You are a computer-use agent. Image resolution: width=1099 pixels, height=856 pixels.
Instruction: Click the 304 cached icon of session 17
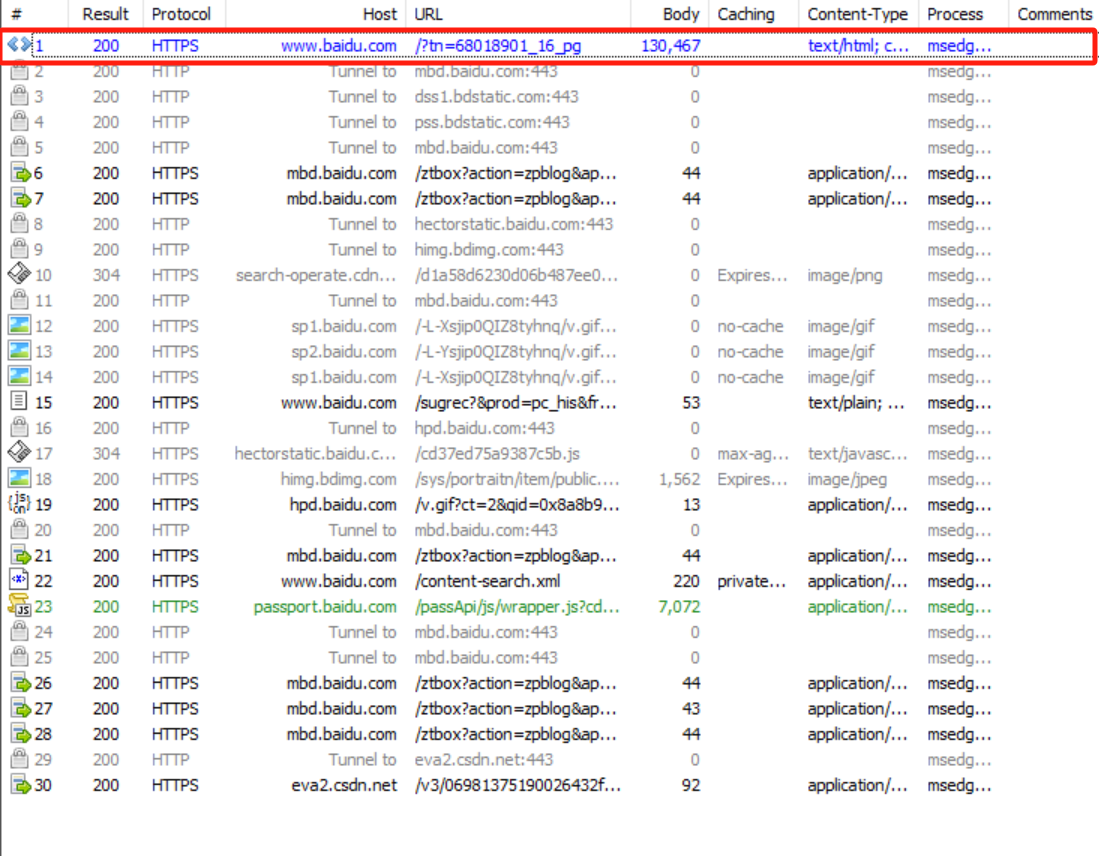pos(19,453)
